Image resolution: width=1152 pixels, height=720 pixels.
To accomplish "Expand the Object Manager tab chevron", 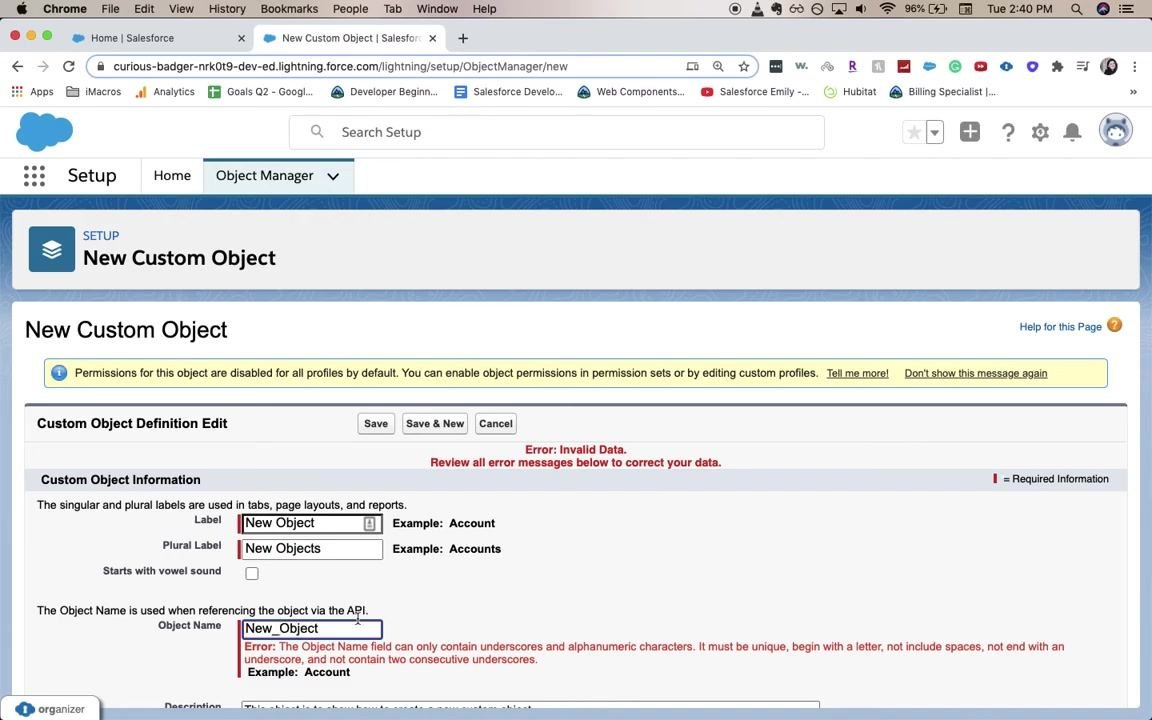I will click(333, 176).
